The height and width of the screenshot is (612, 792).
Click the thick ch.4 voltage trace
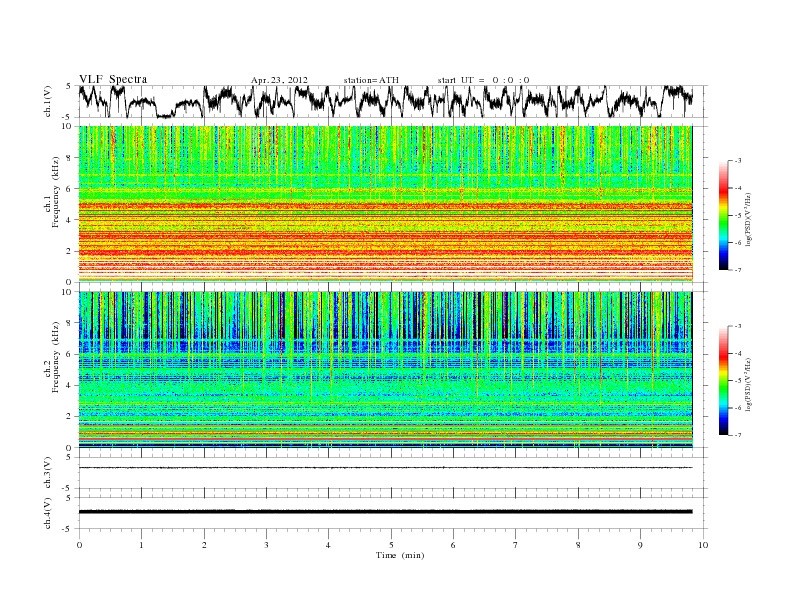coord(385,512)
